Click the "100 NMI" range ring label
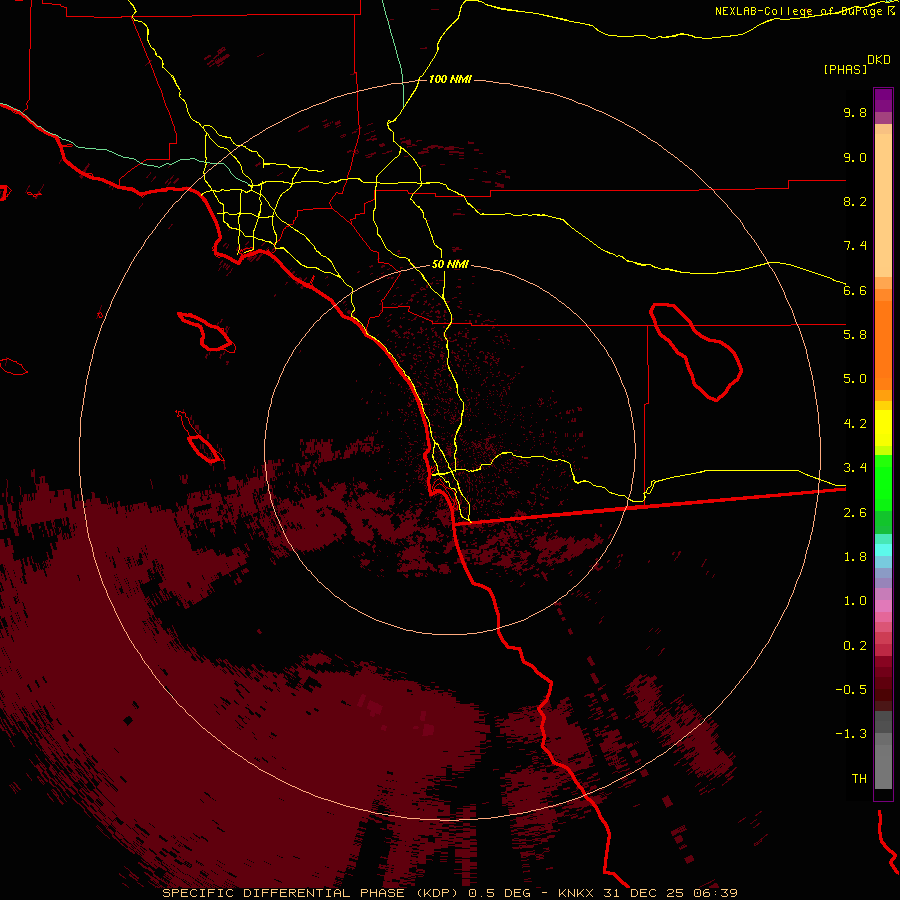 coord(450,79)
